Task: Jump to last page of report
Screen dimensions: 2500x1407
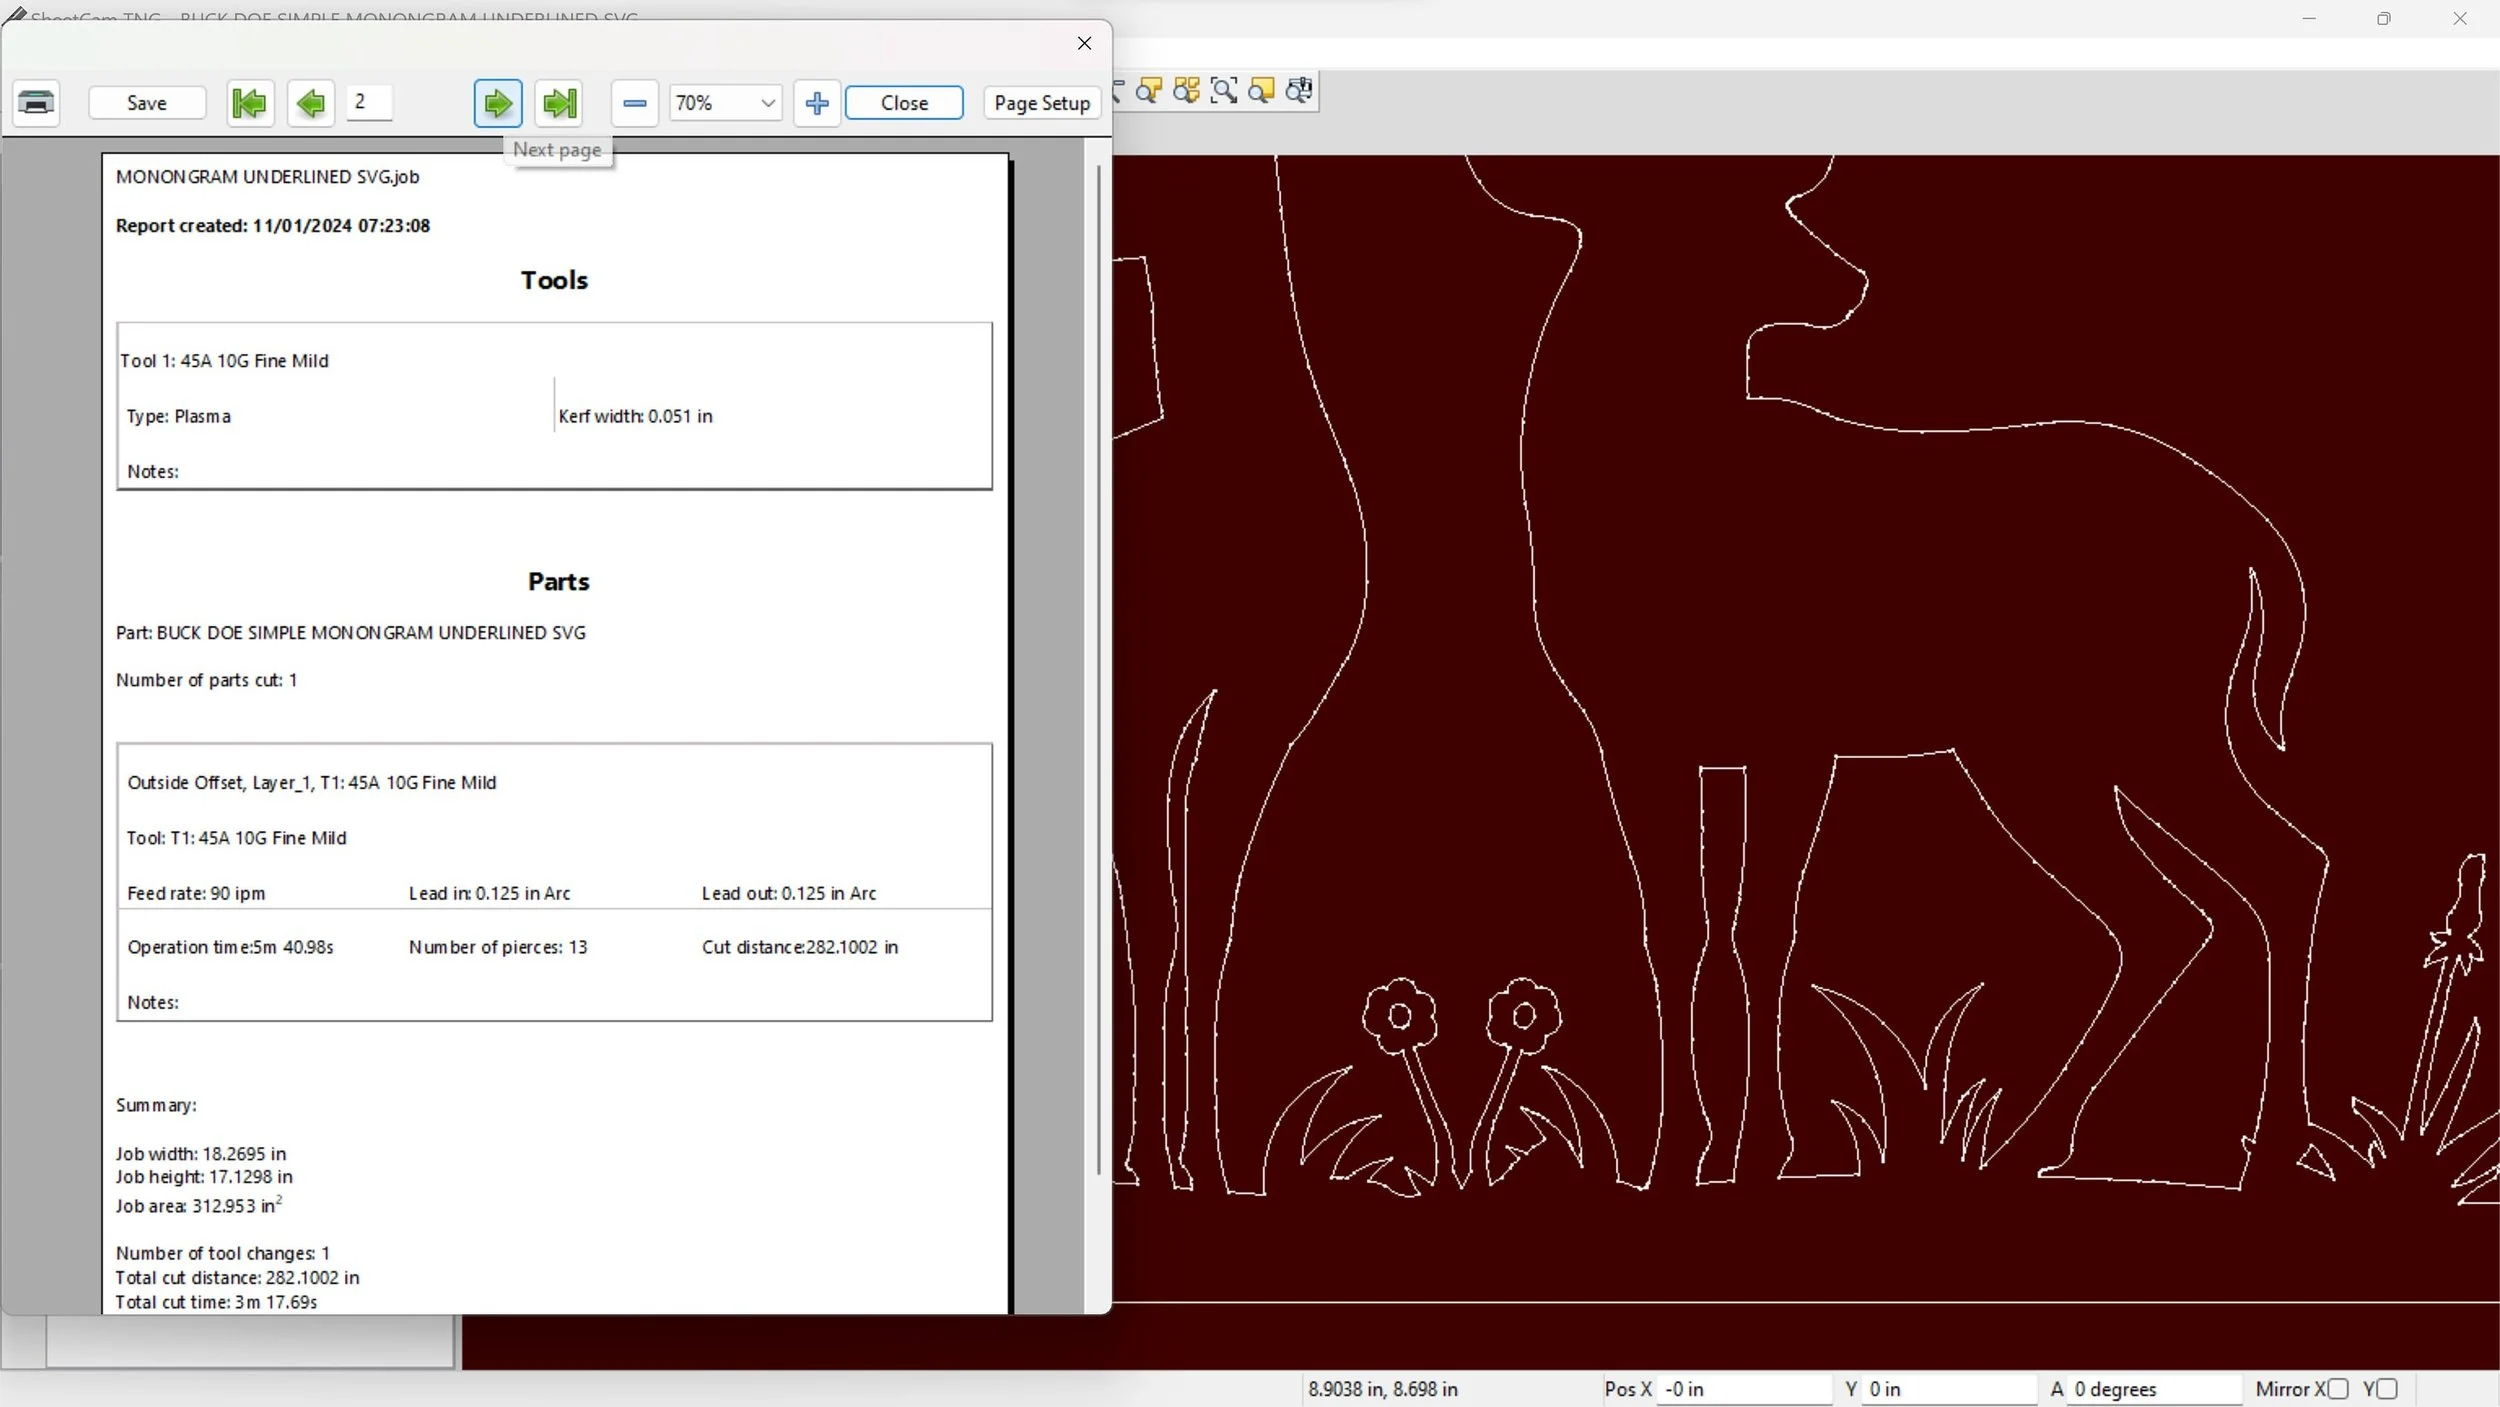Action: [558, 103]
